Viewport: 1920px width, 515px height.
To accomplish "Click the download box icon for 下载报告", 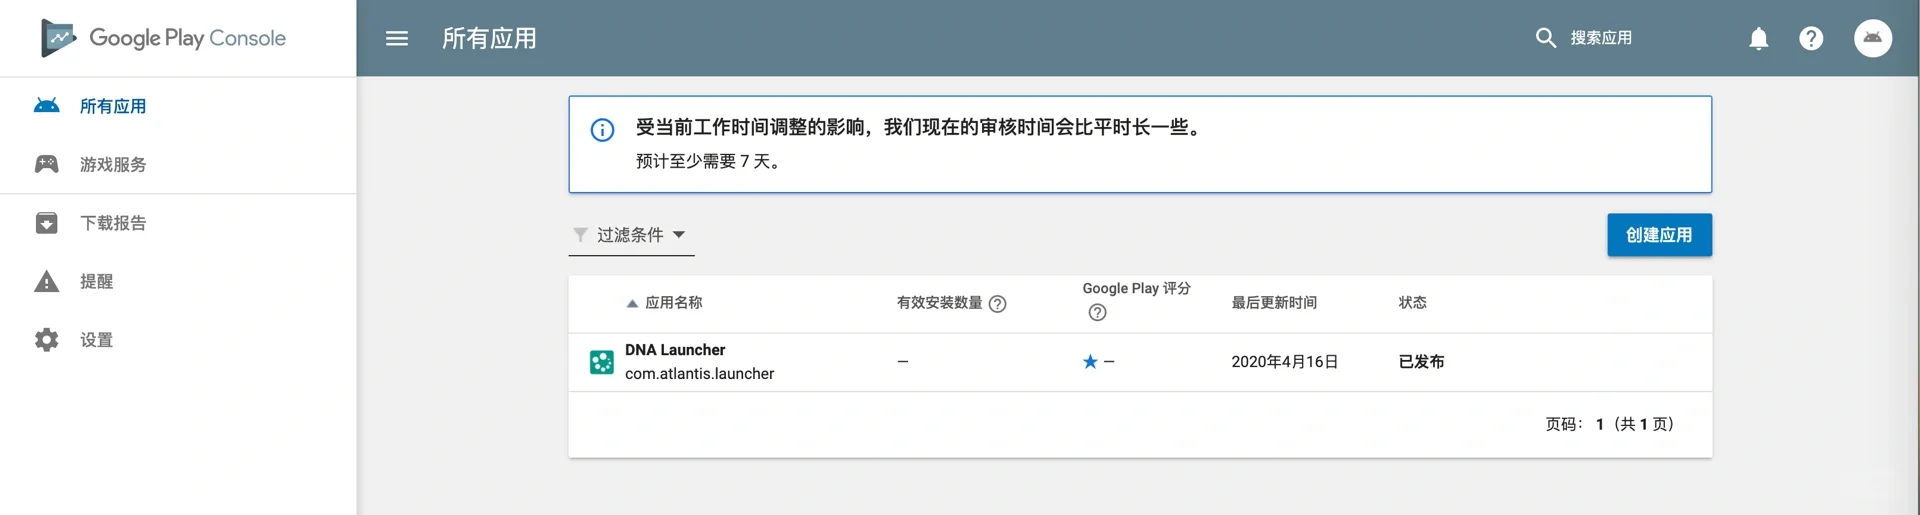I will 46,222.
